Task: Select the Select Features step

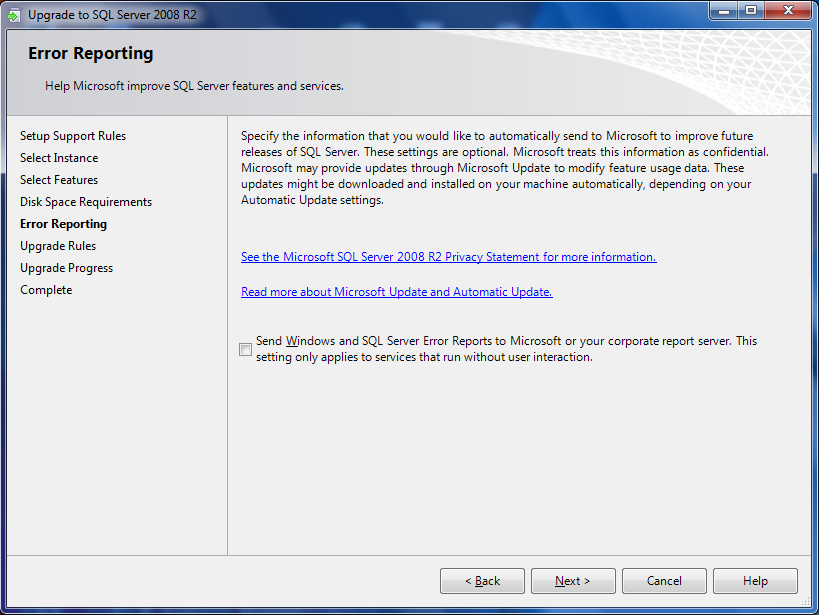Action: [x=59, y=180]
